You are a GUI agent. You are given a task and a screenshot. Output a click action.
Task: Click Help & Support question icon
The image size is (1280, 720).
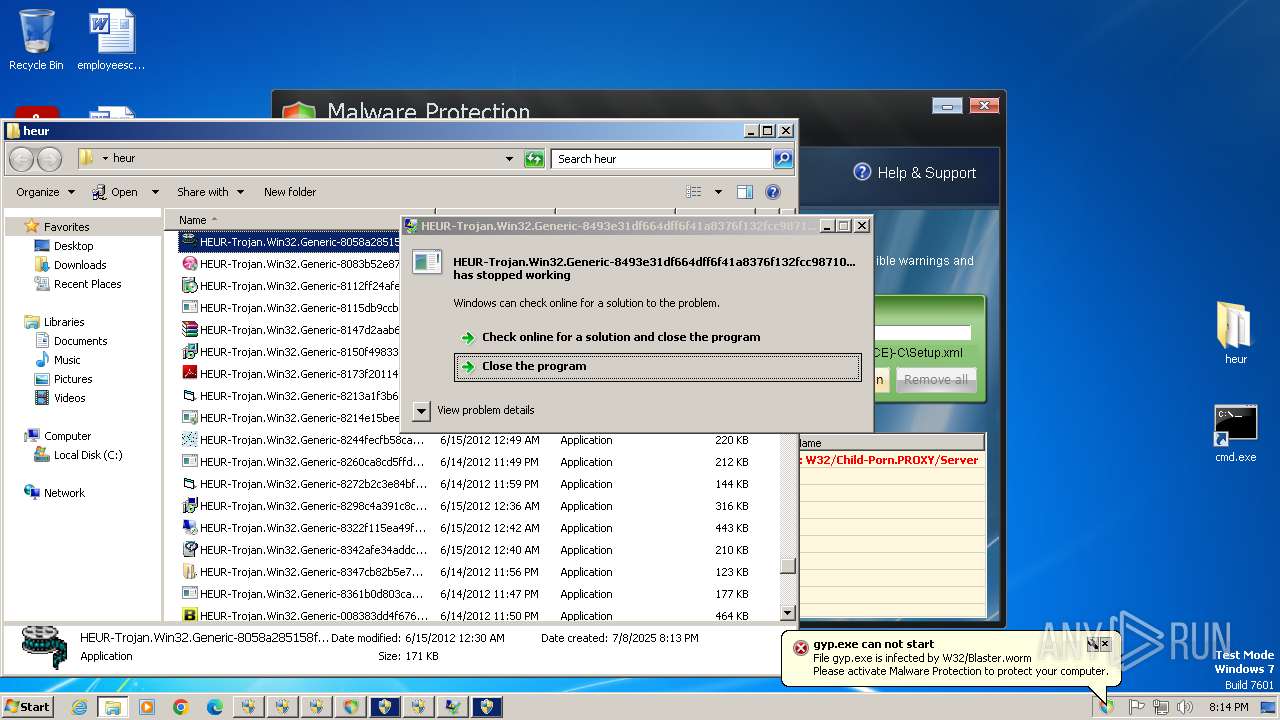pos(862,172)
